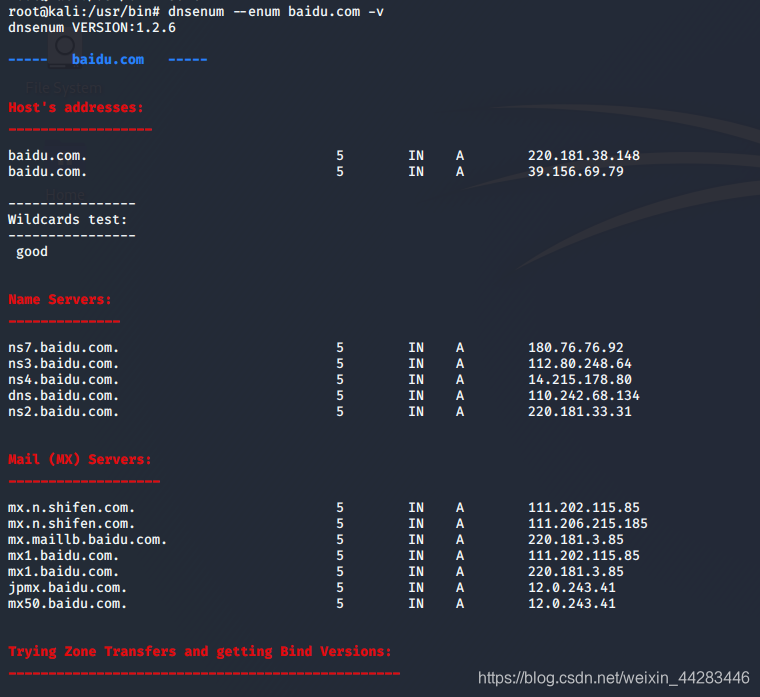Click the red 'Mail (MX) Servers:' heading
Viewport: 760px width, 697px height.
coord(80,459)
